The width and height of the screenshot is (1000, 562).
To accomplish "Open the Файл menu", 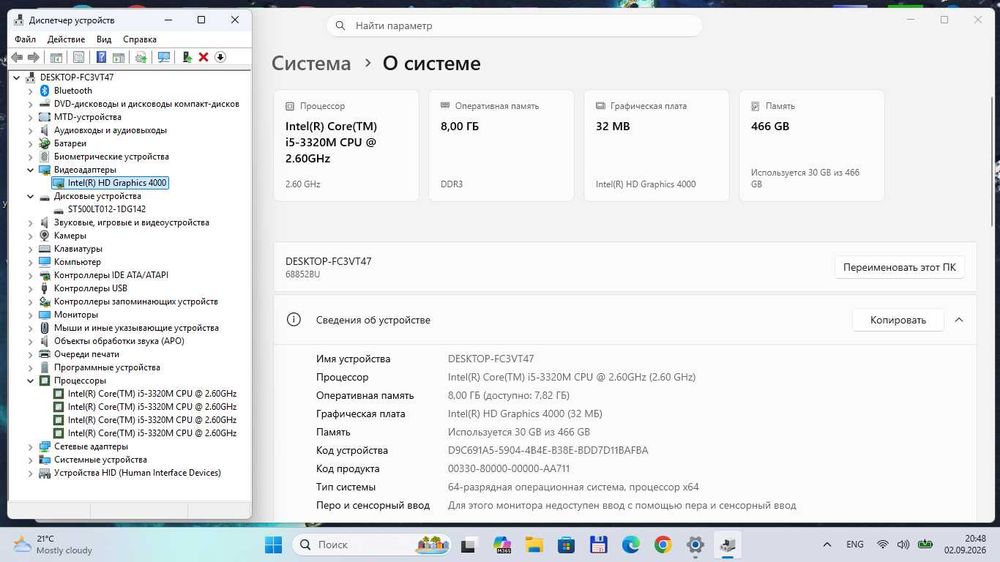I will (25, 39).
